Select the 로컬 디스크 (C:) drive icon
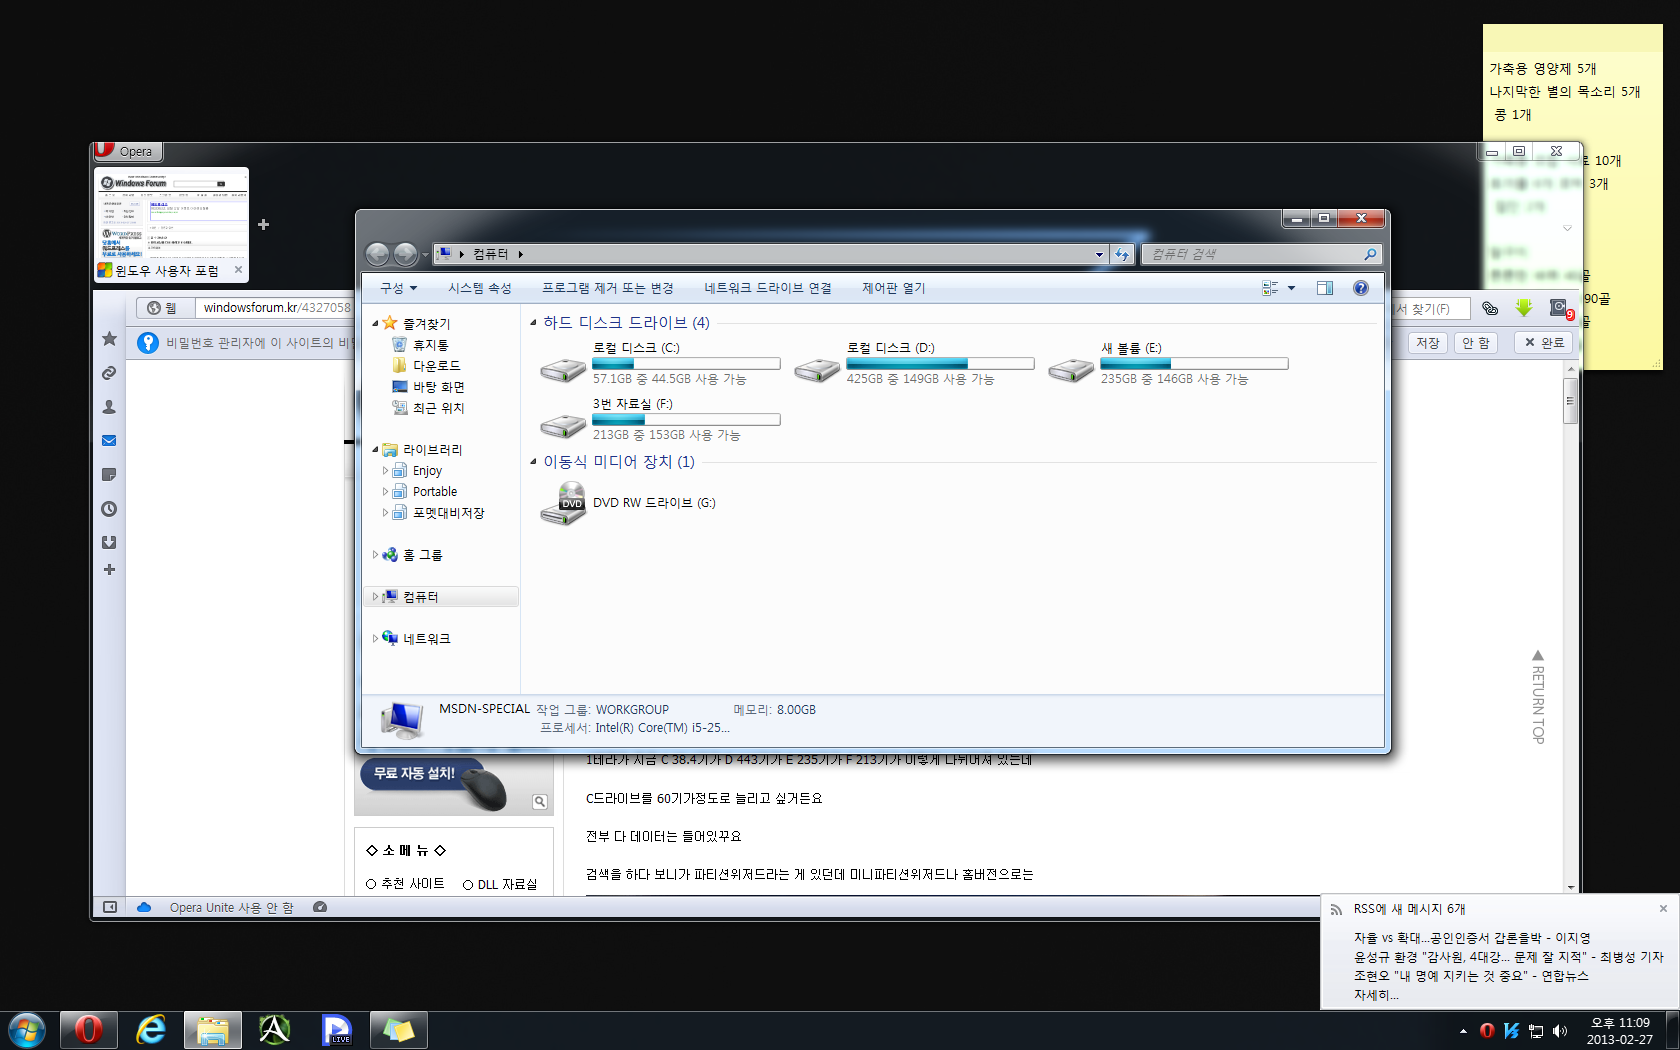 (563, 370)
